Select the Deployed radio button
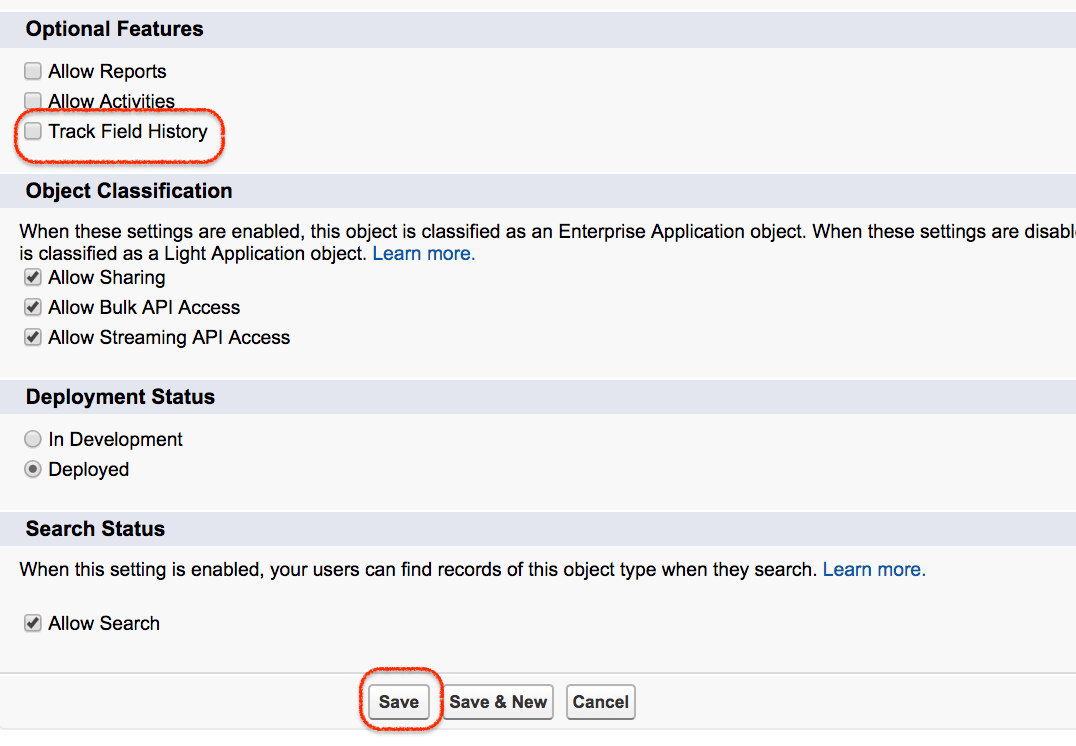The width and height of the screenshot is (1076, 746). click(x=32, y=468)
